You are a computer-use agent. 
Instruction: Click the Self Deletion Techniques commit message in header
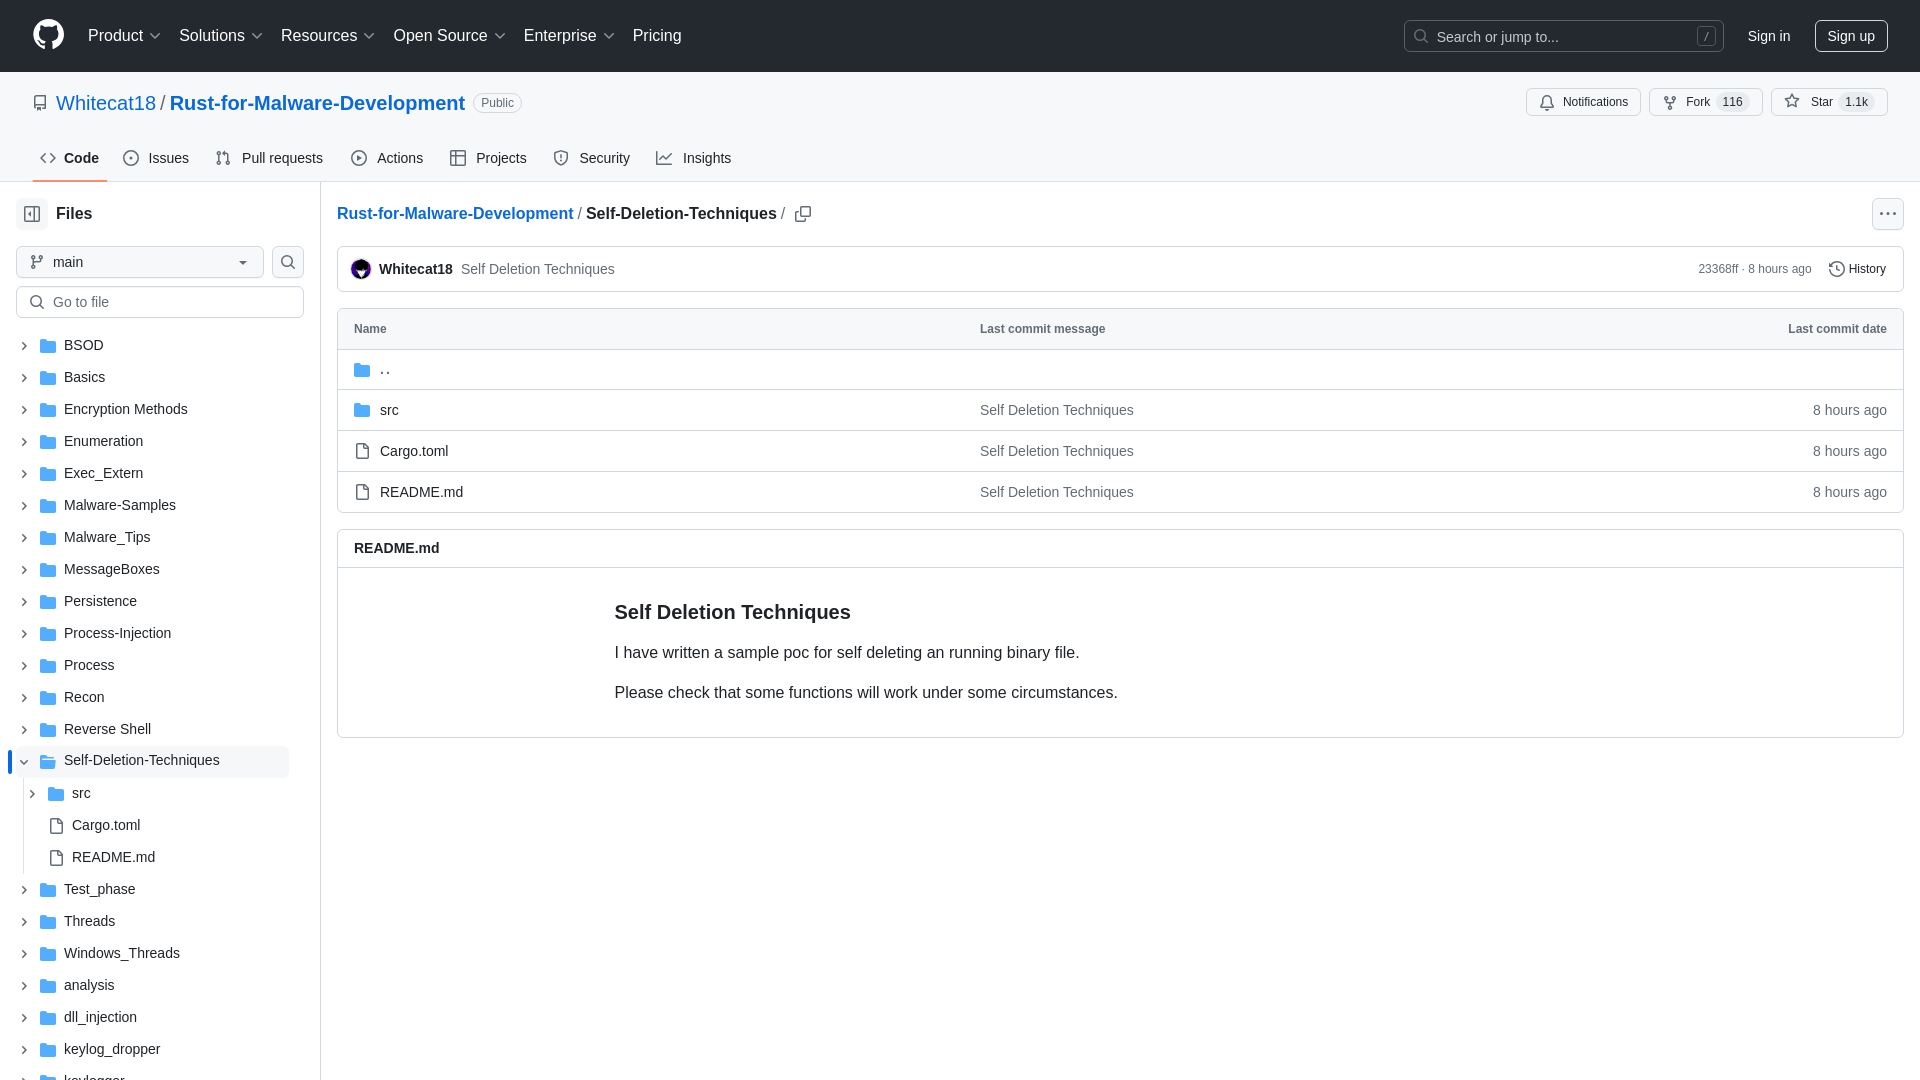tap(538, 269)
